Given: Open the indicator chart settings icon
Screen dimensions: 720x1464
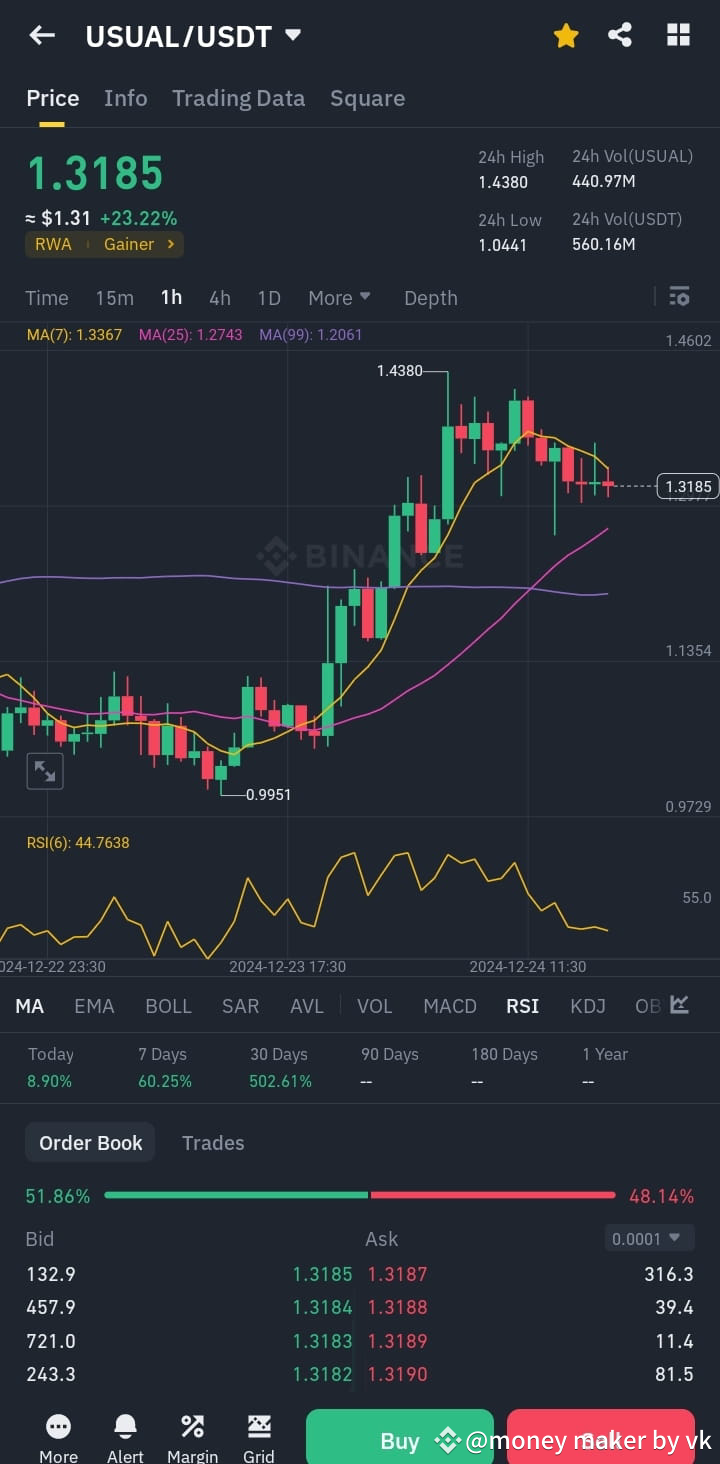Looking at the screenshot, I should click(680, 1004).
